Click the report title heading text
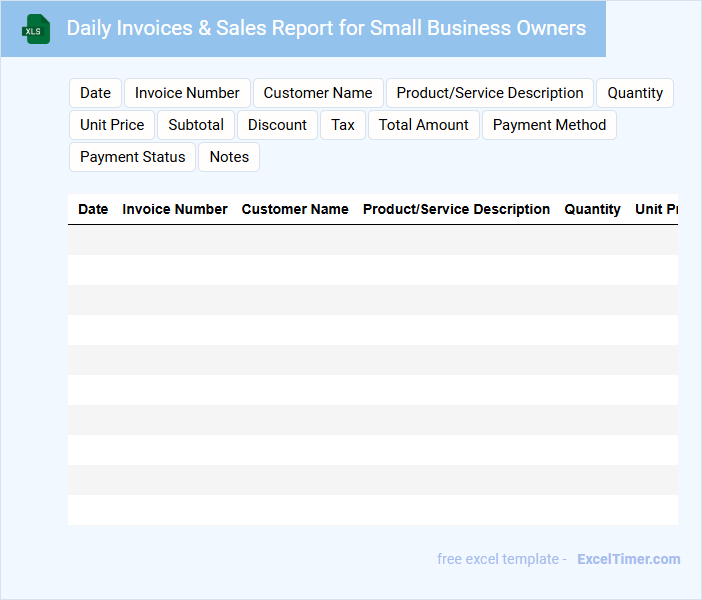 [x=326, y=28]
